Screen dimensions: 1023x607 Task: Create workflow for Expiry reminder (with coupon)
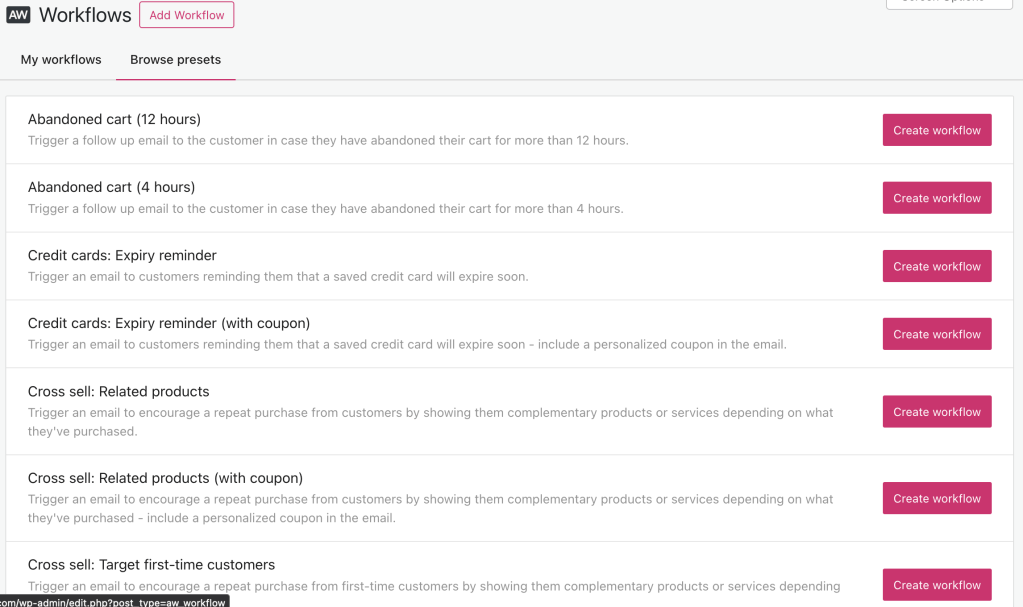click(x=936, y=334)
